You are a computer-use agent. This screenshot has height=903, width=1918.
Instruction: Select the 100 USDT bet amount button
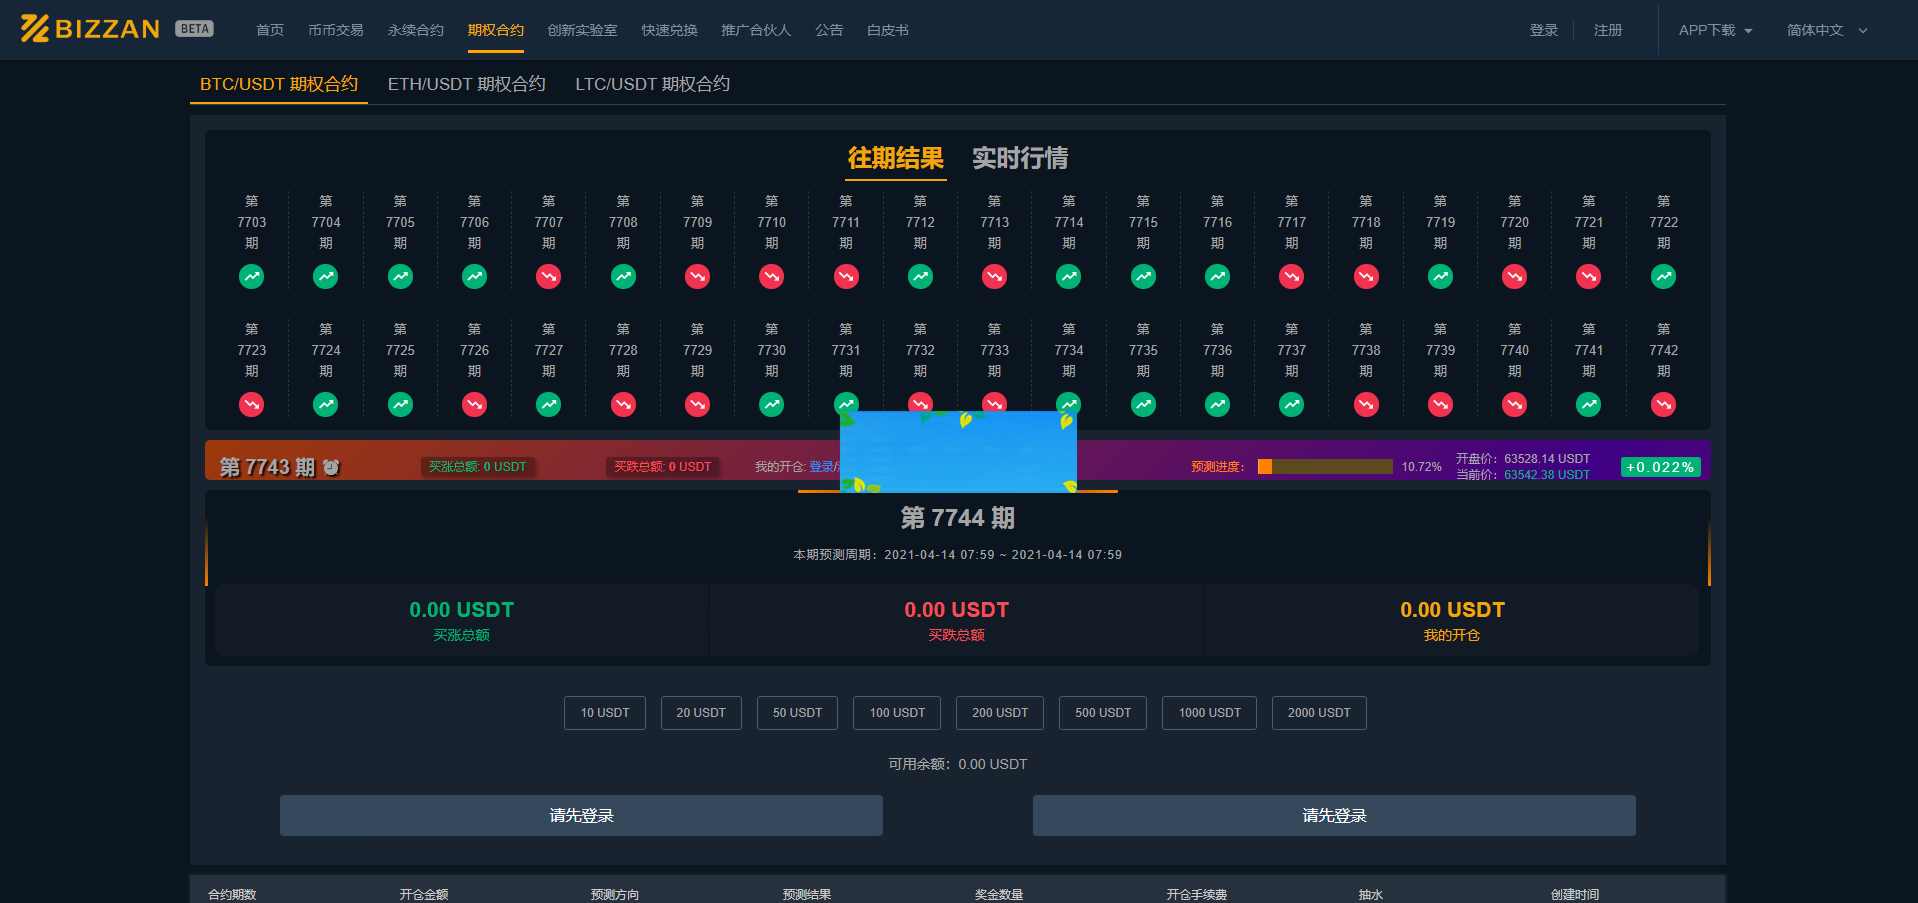pos(896,712)
